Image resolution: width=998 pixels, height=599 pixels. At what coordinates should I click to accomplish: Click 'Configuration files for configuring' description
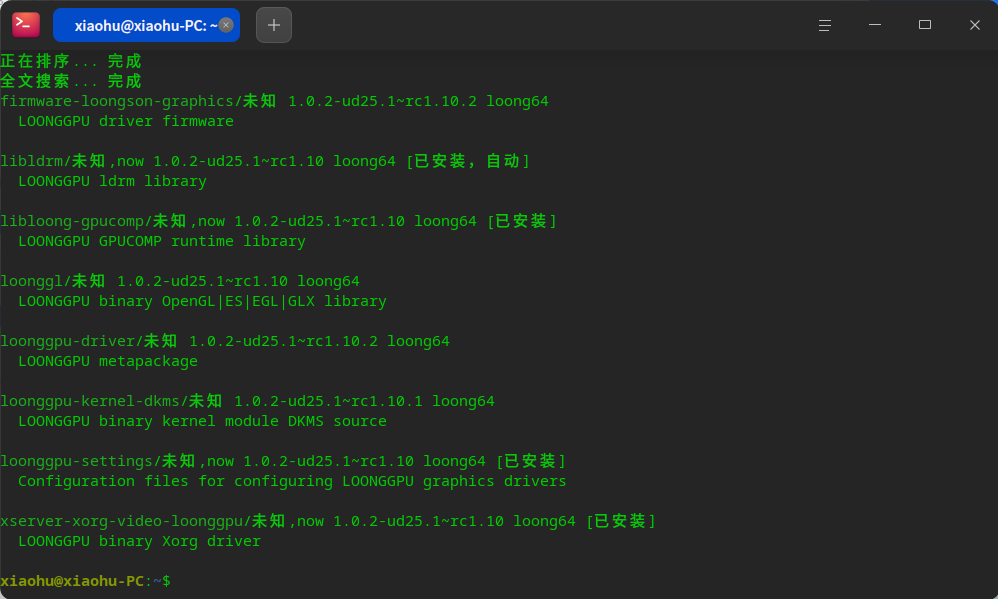[x=176, y=481]
